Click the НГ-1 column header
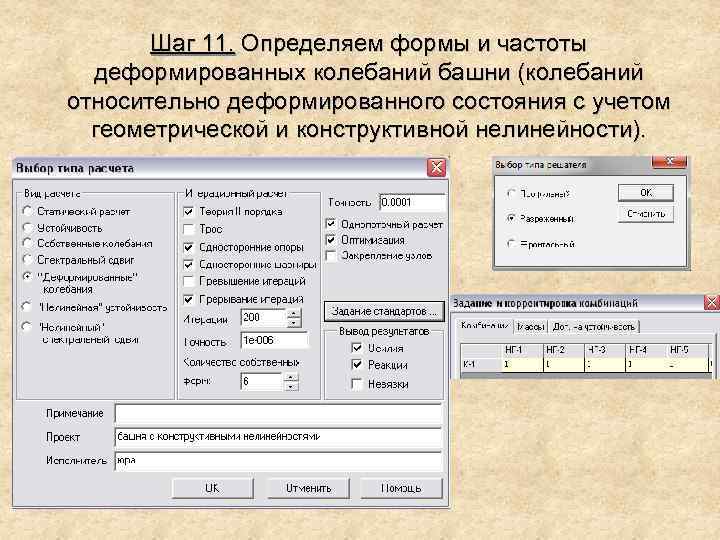This screenshot has width=720, height=540. (523, 350)
